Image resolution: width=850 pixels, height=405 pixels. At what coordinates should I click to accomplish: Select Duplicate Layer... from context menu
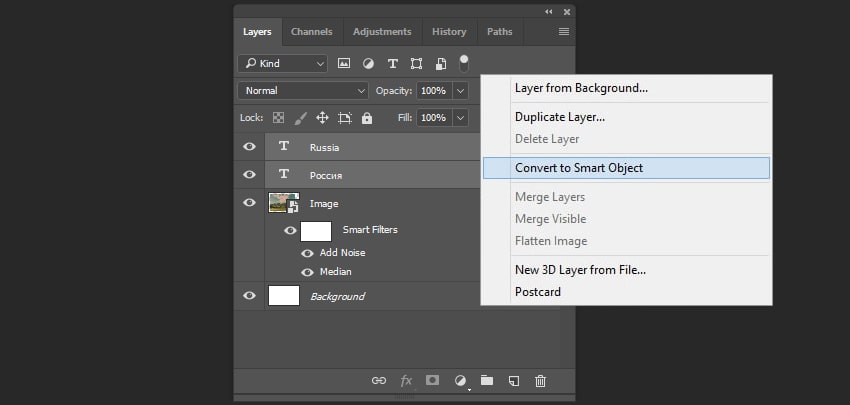(559, 117)
